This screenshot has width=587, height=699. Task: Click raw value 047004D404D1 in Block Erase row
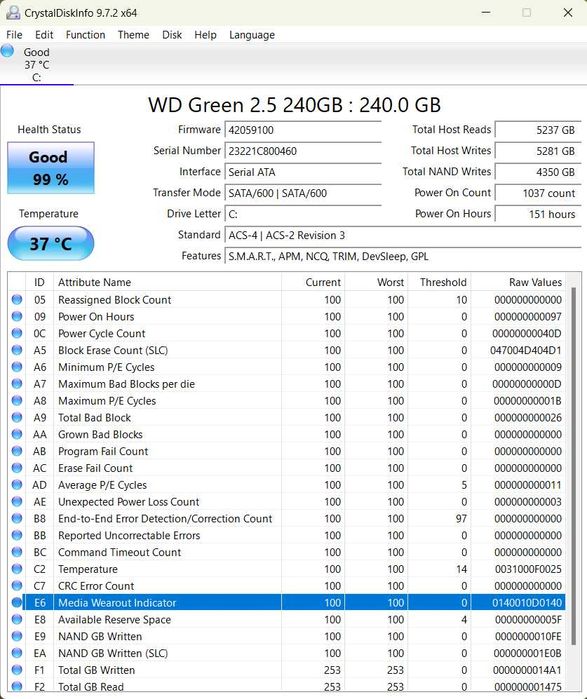(525, 350)
